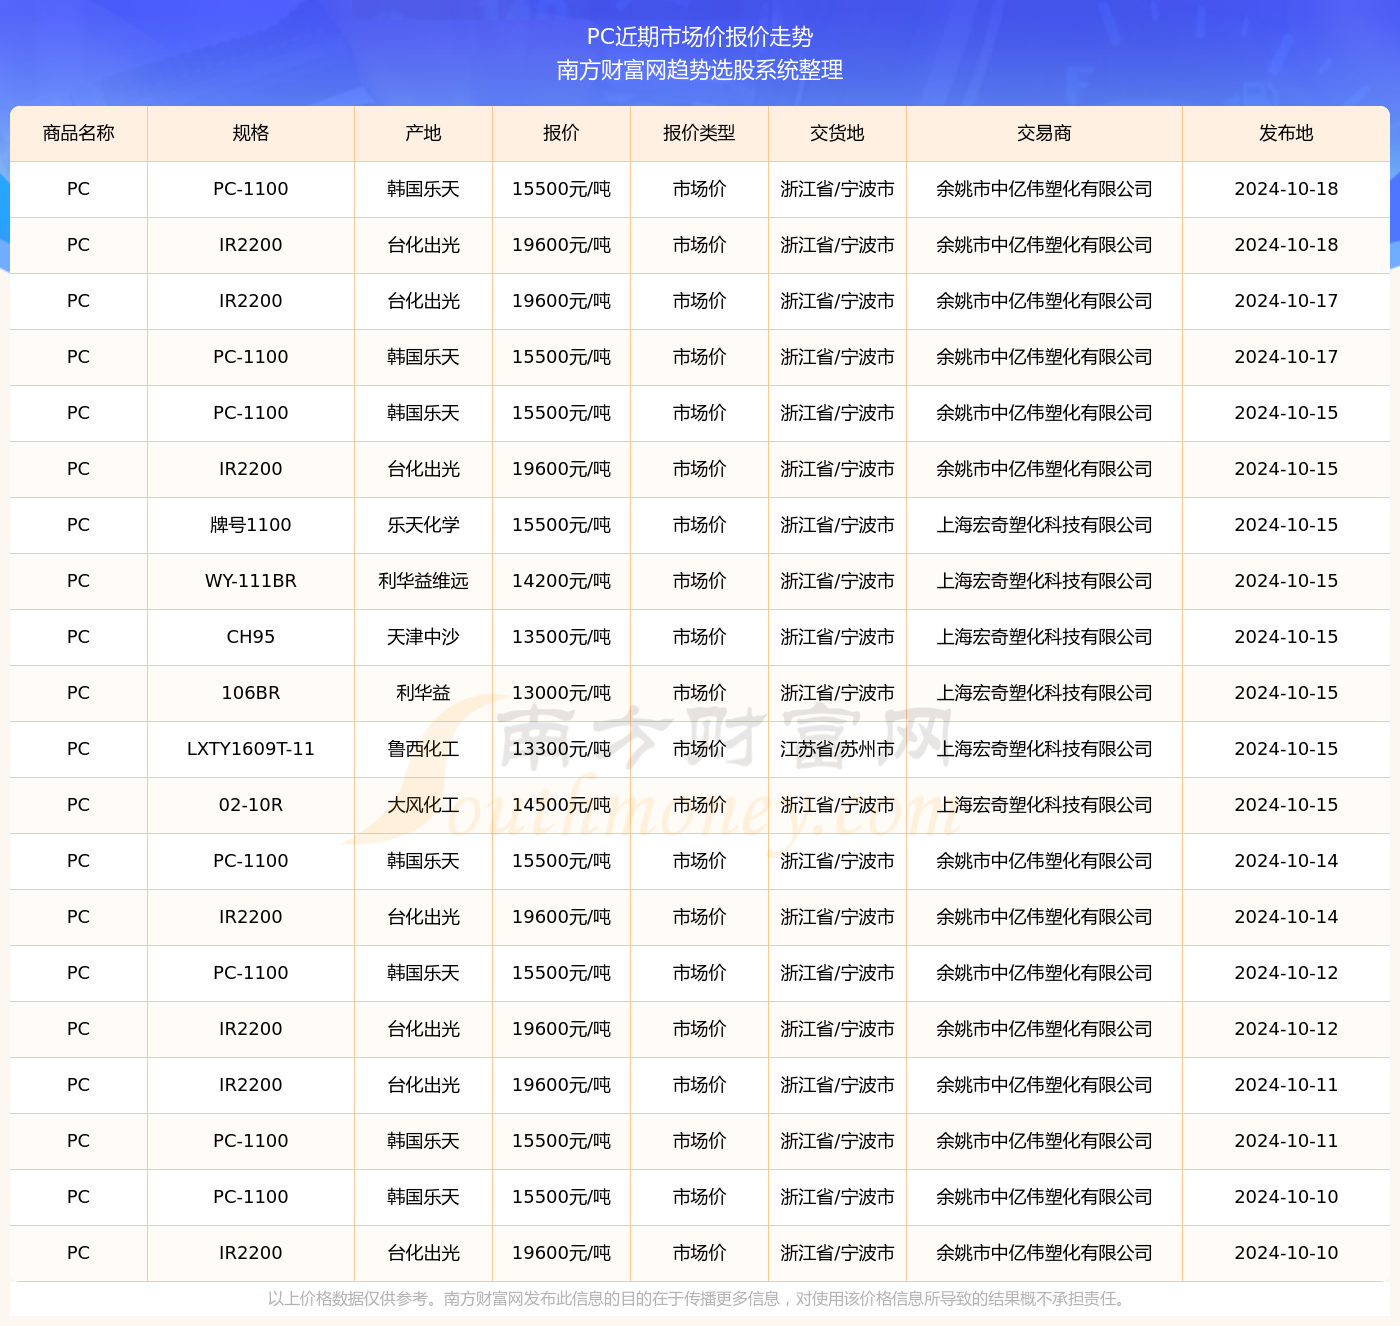Viewport: 1400px width, 1326px height.
Task: Click trader '上海宏奇塑化科技有限公司' in the LXTY1609T-11 row
Action: pos(1044,749)
